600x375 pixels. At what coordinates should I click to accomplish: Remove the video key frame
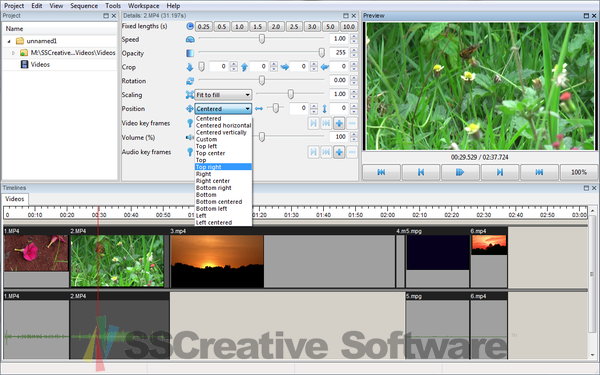(x=352, y=123)
